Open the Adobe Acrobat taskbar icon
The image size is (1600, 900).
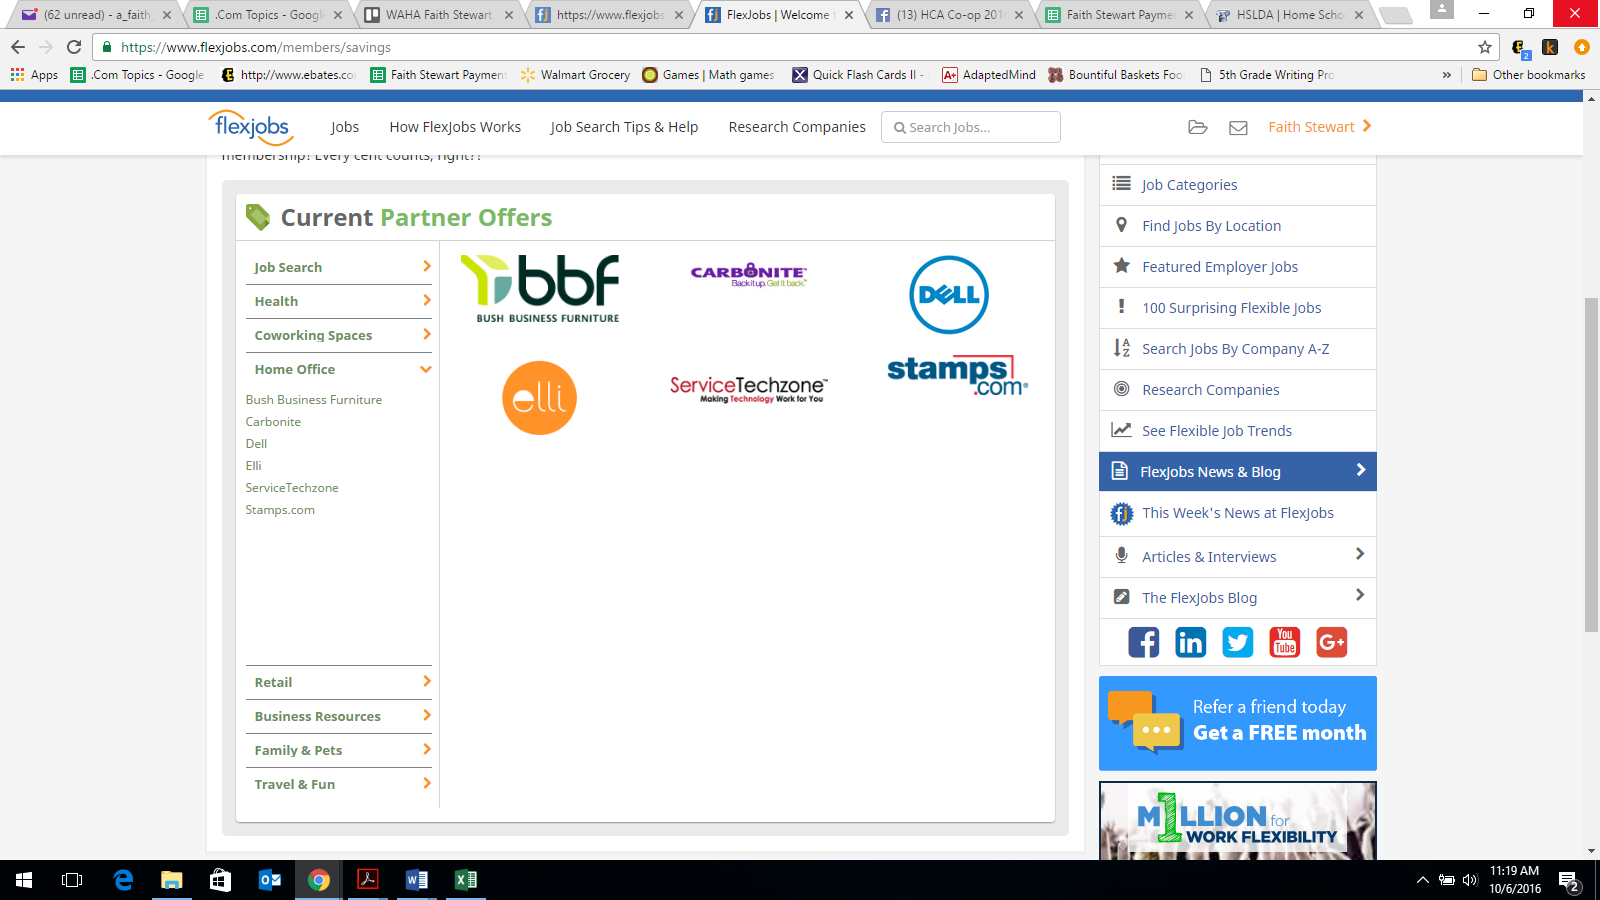[x=368, y=880]
